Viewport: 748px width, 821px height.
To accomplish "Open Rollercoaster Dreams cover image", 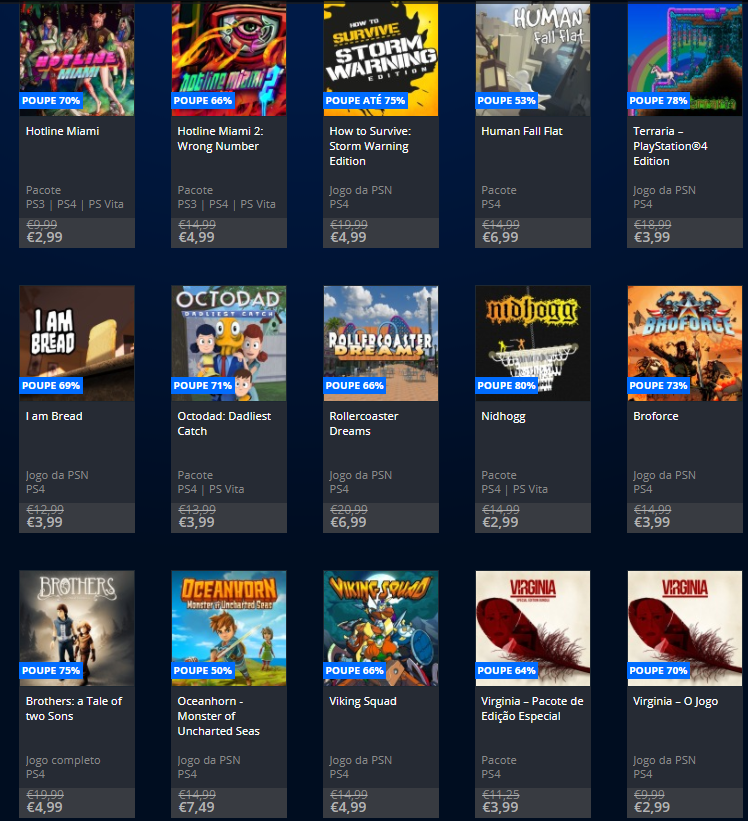I will pos(381,343).
